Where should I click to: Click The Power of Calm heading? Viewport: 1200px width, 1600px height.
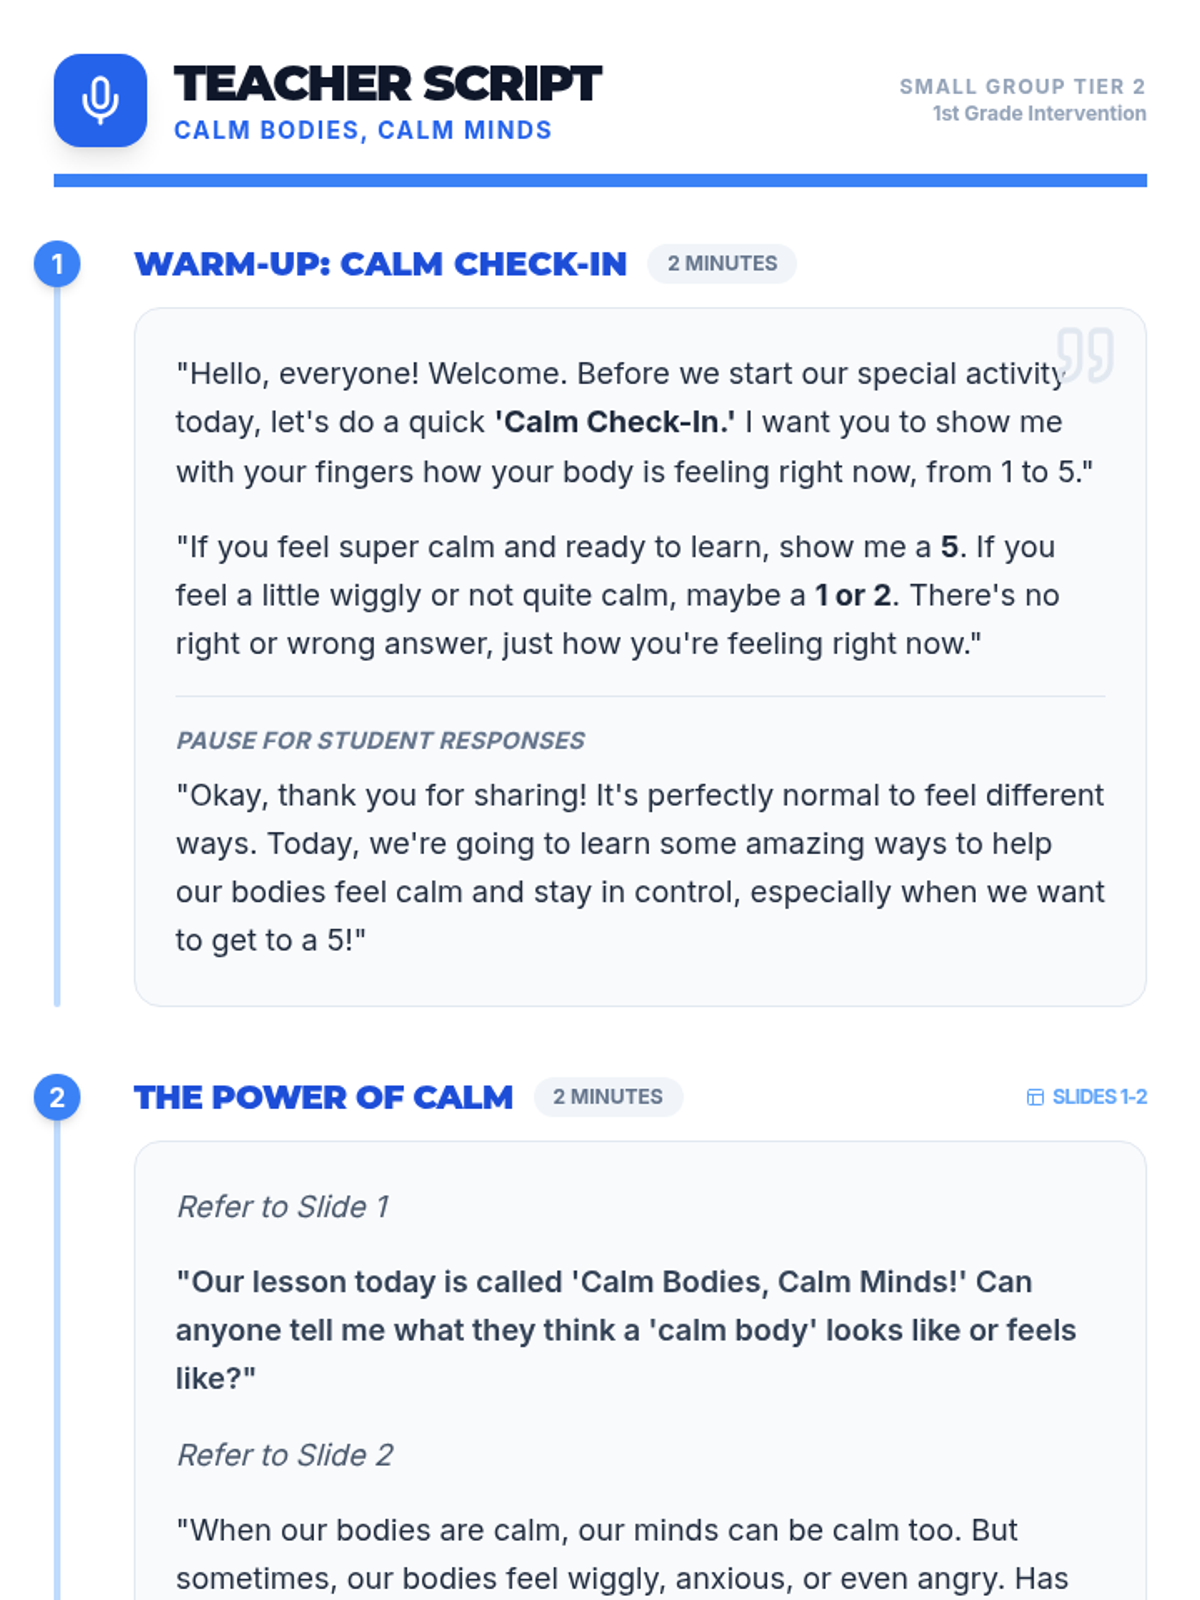[323, 1097]
